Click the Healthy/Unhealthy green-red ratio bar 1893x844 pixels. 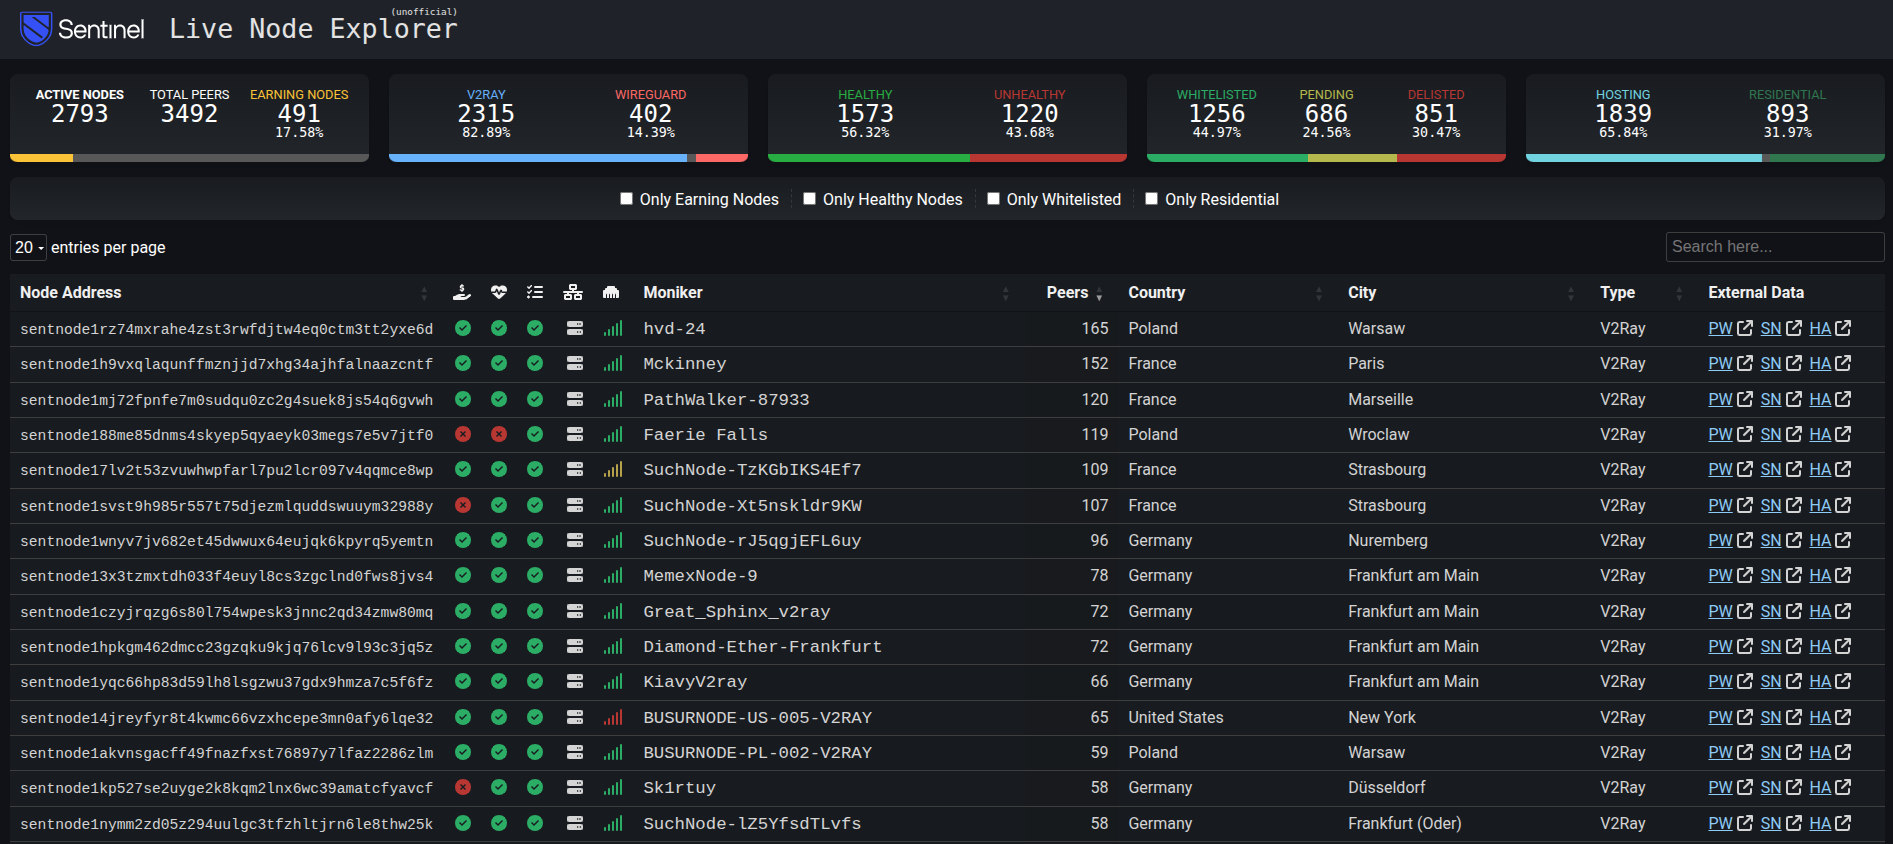[947, 157]
